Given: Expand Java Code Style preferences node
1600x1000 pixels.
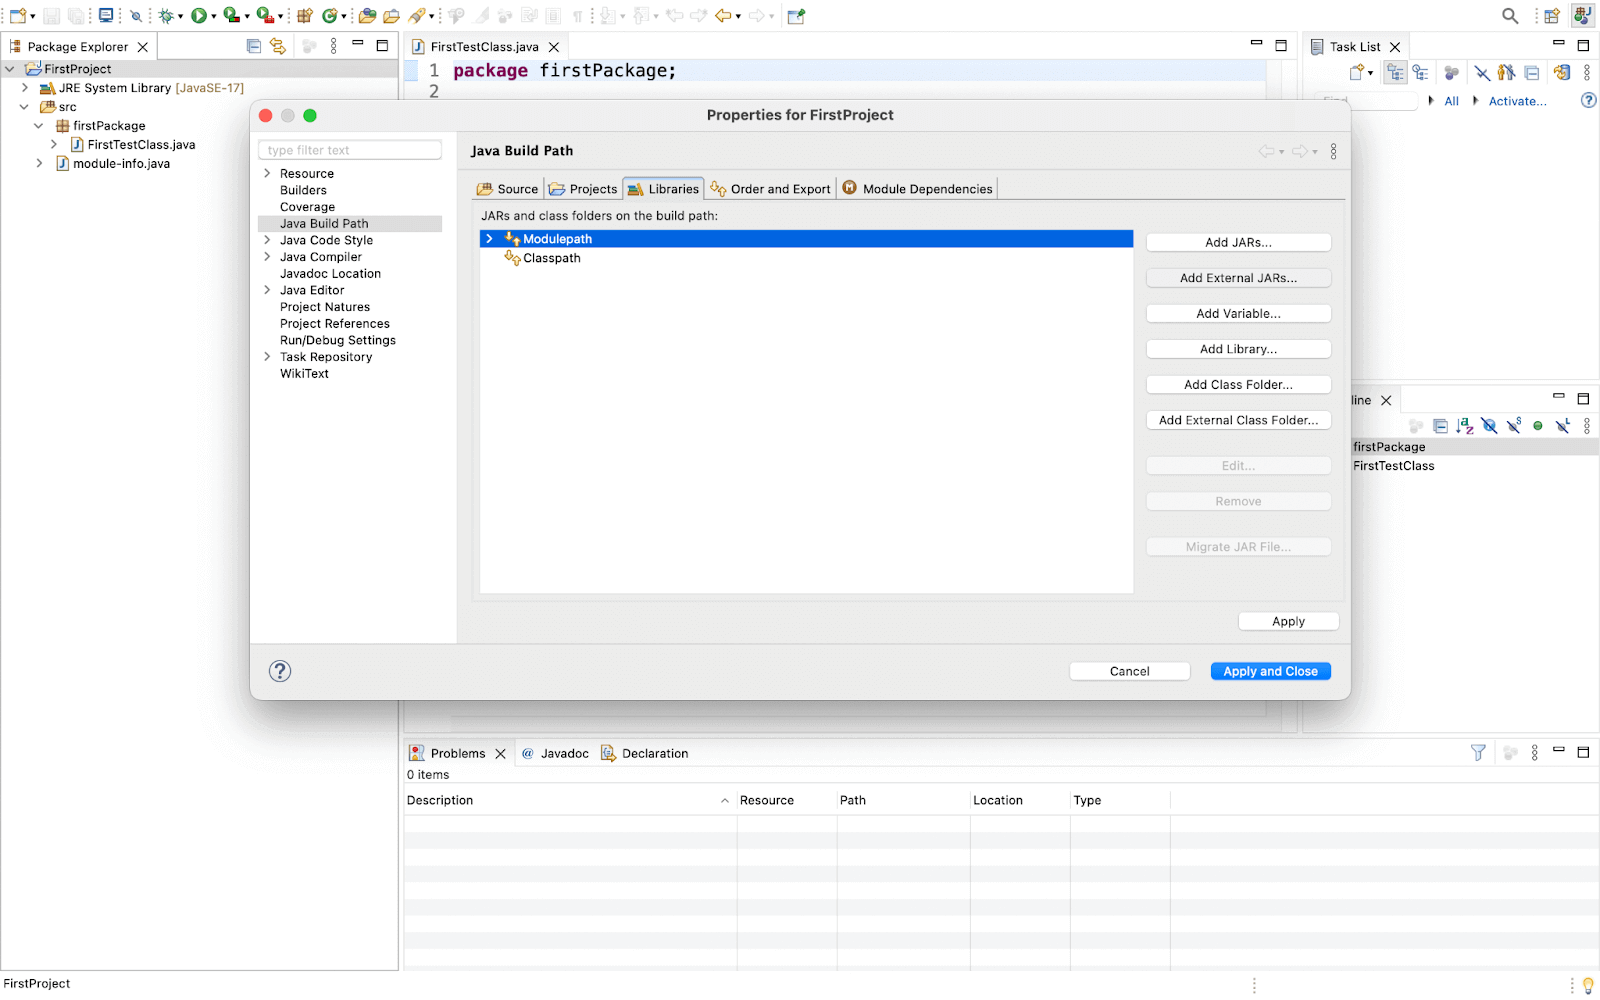Looking at the screenshot, I should tap(267, 240).
